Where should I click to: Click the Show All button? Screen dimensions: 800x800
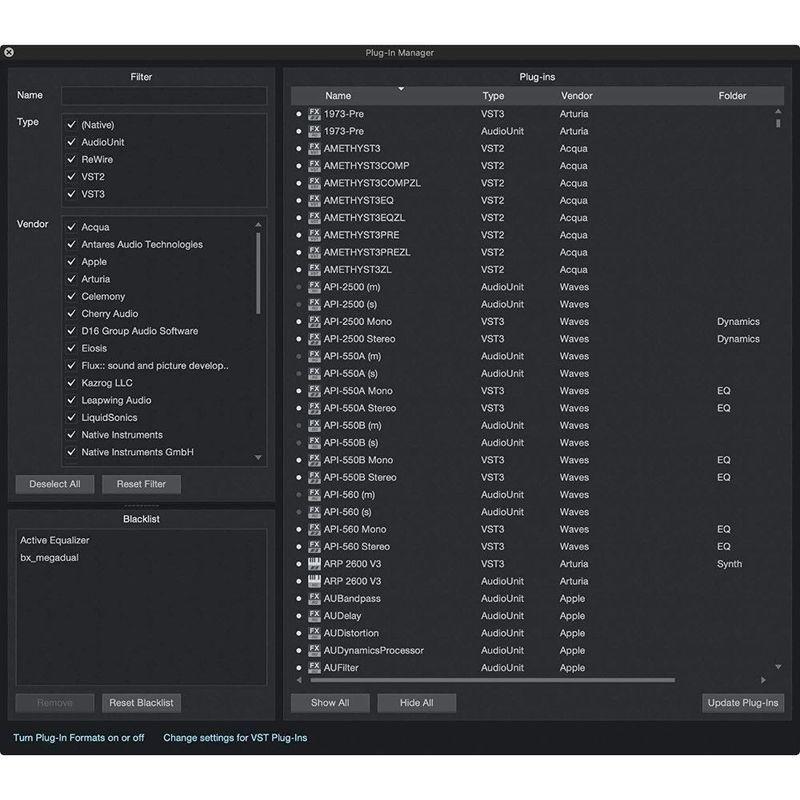click(330, 703)
